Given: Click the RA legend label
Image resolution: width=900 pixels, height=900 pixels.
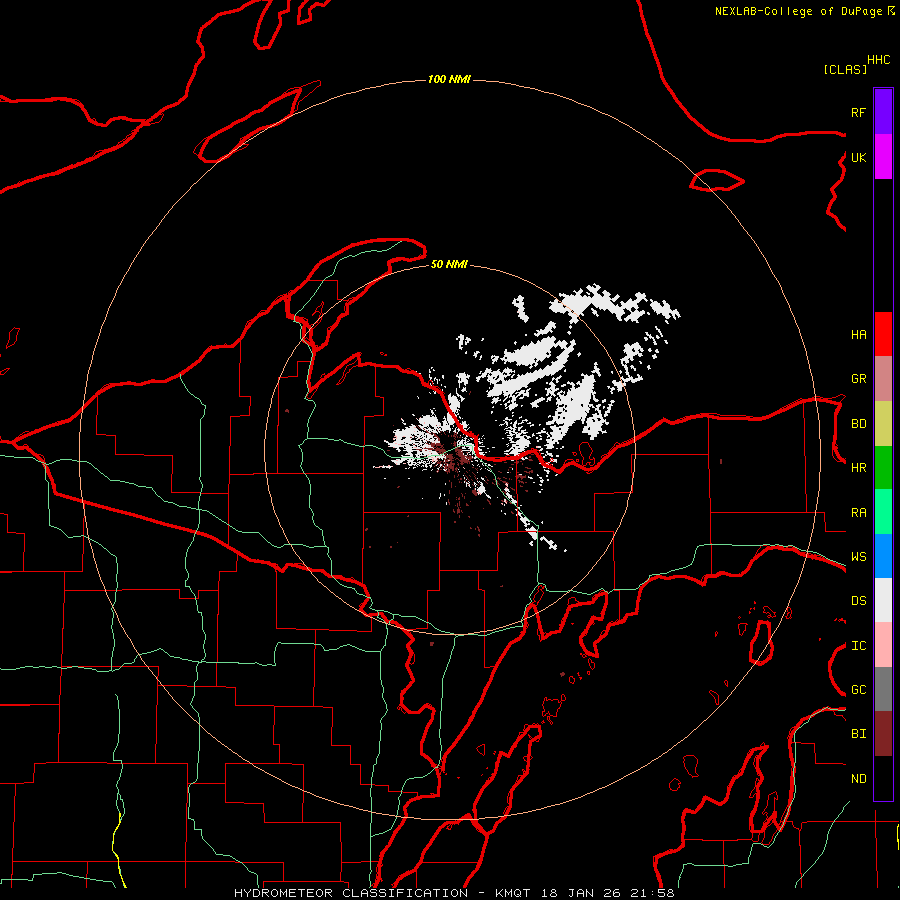Looking at the screenshot, I should point(858,513).
